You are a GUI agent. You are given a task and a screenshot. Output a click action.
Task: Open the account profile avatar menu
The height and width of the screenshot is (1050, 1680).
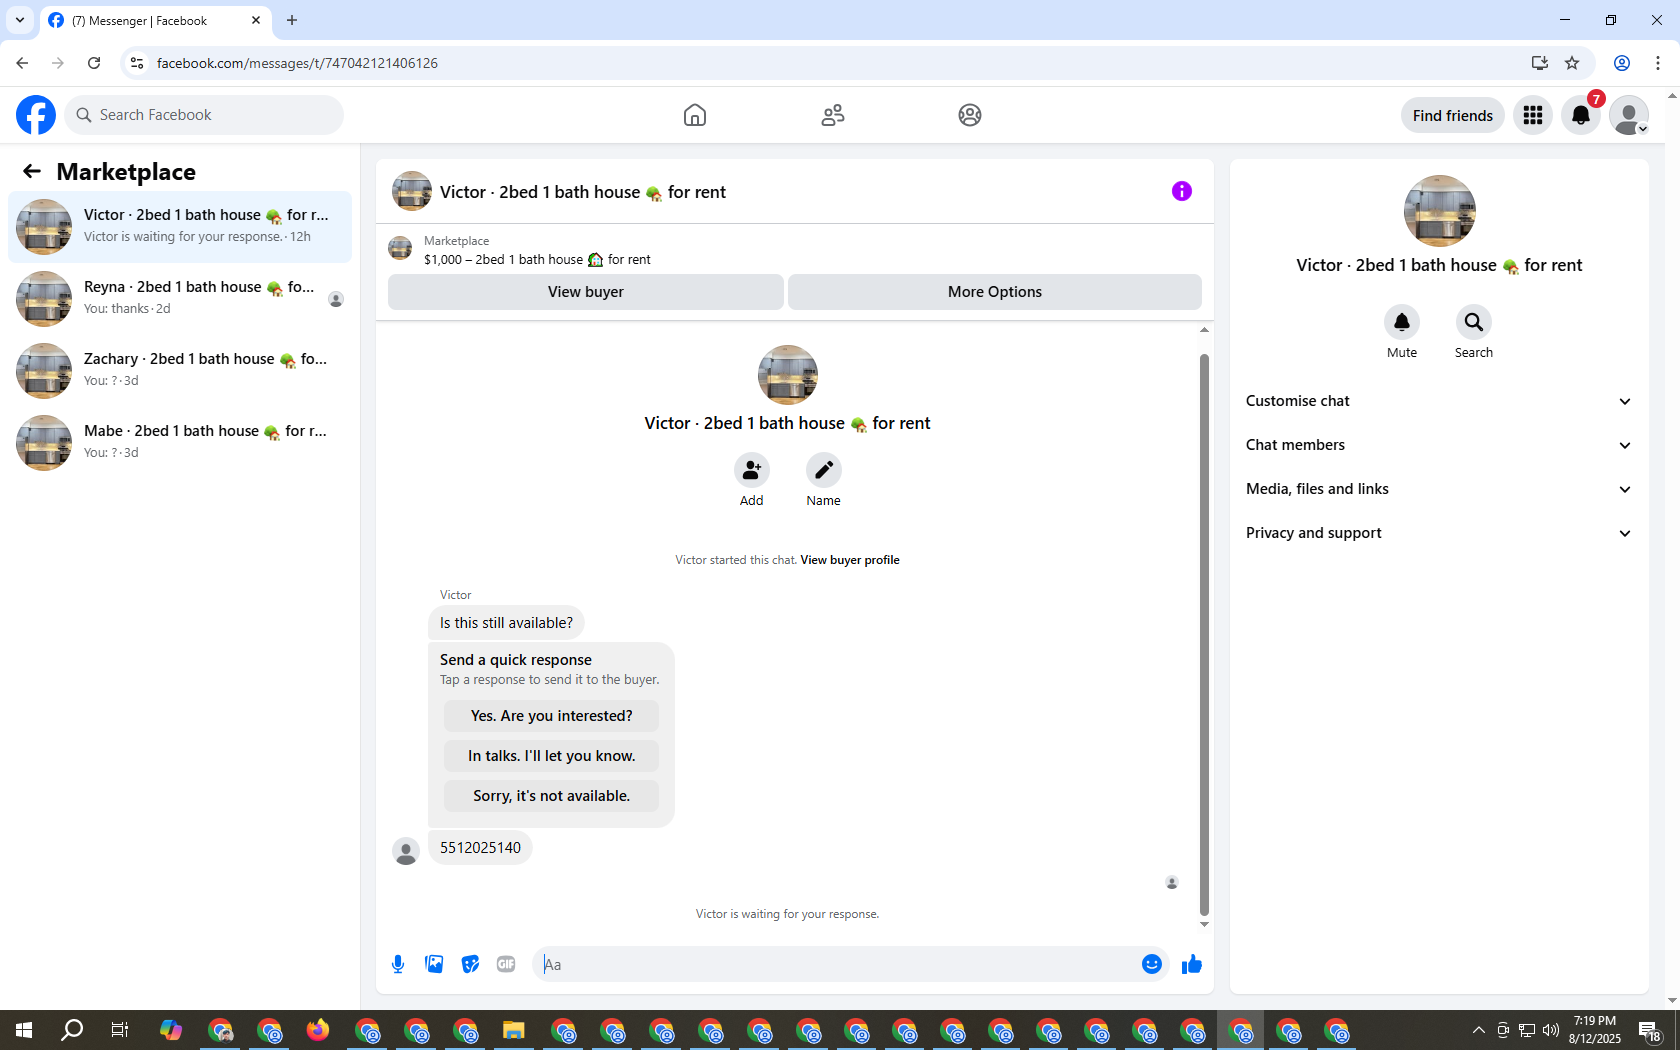click(x=1629, y=115)
